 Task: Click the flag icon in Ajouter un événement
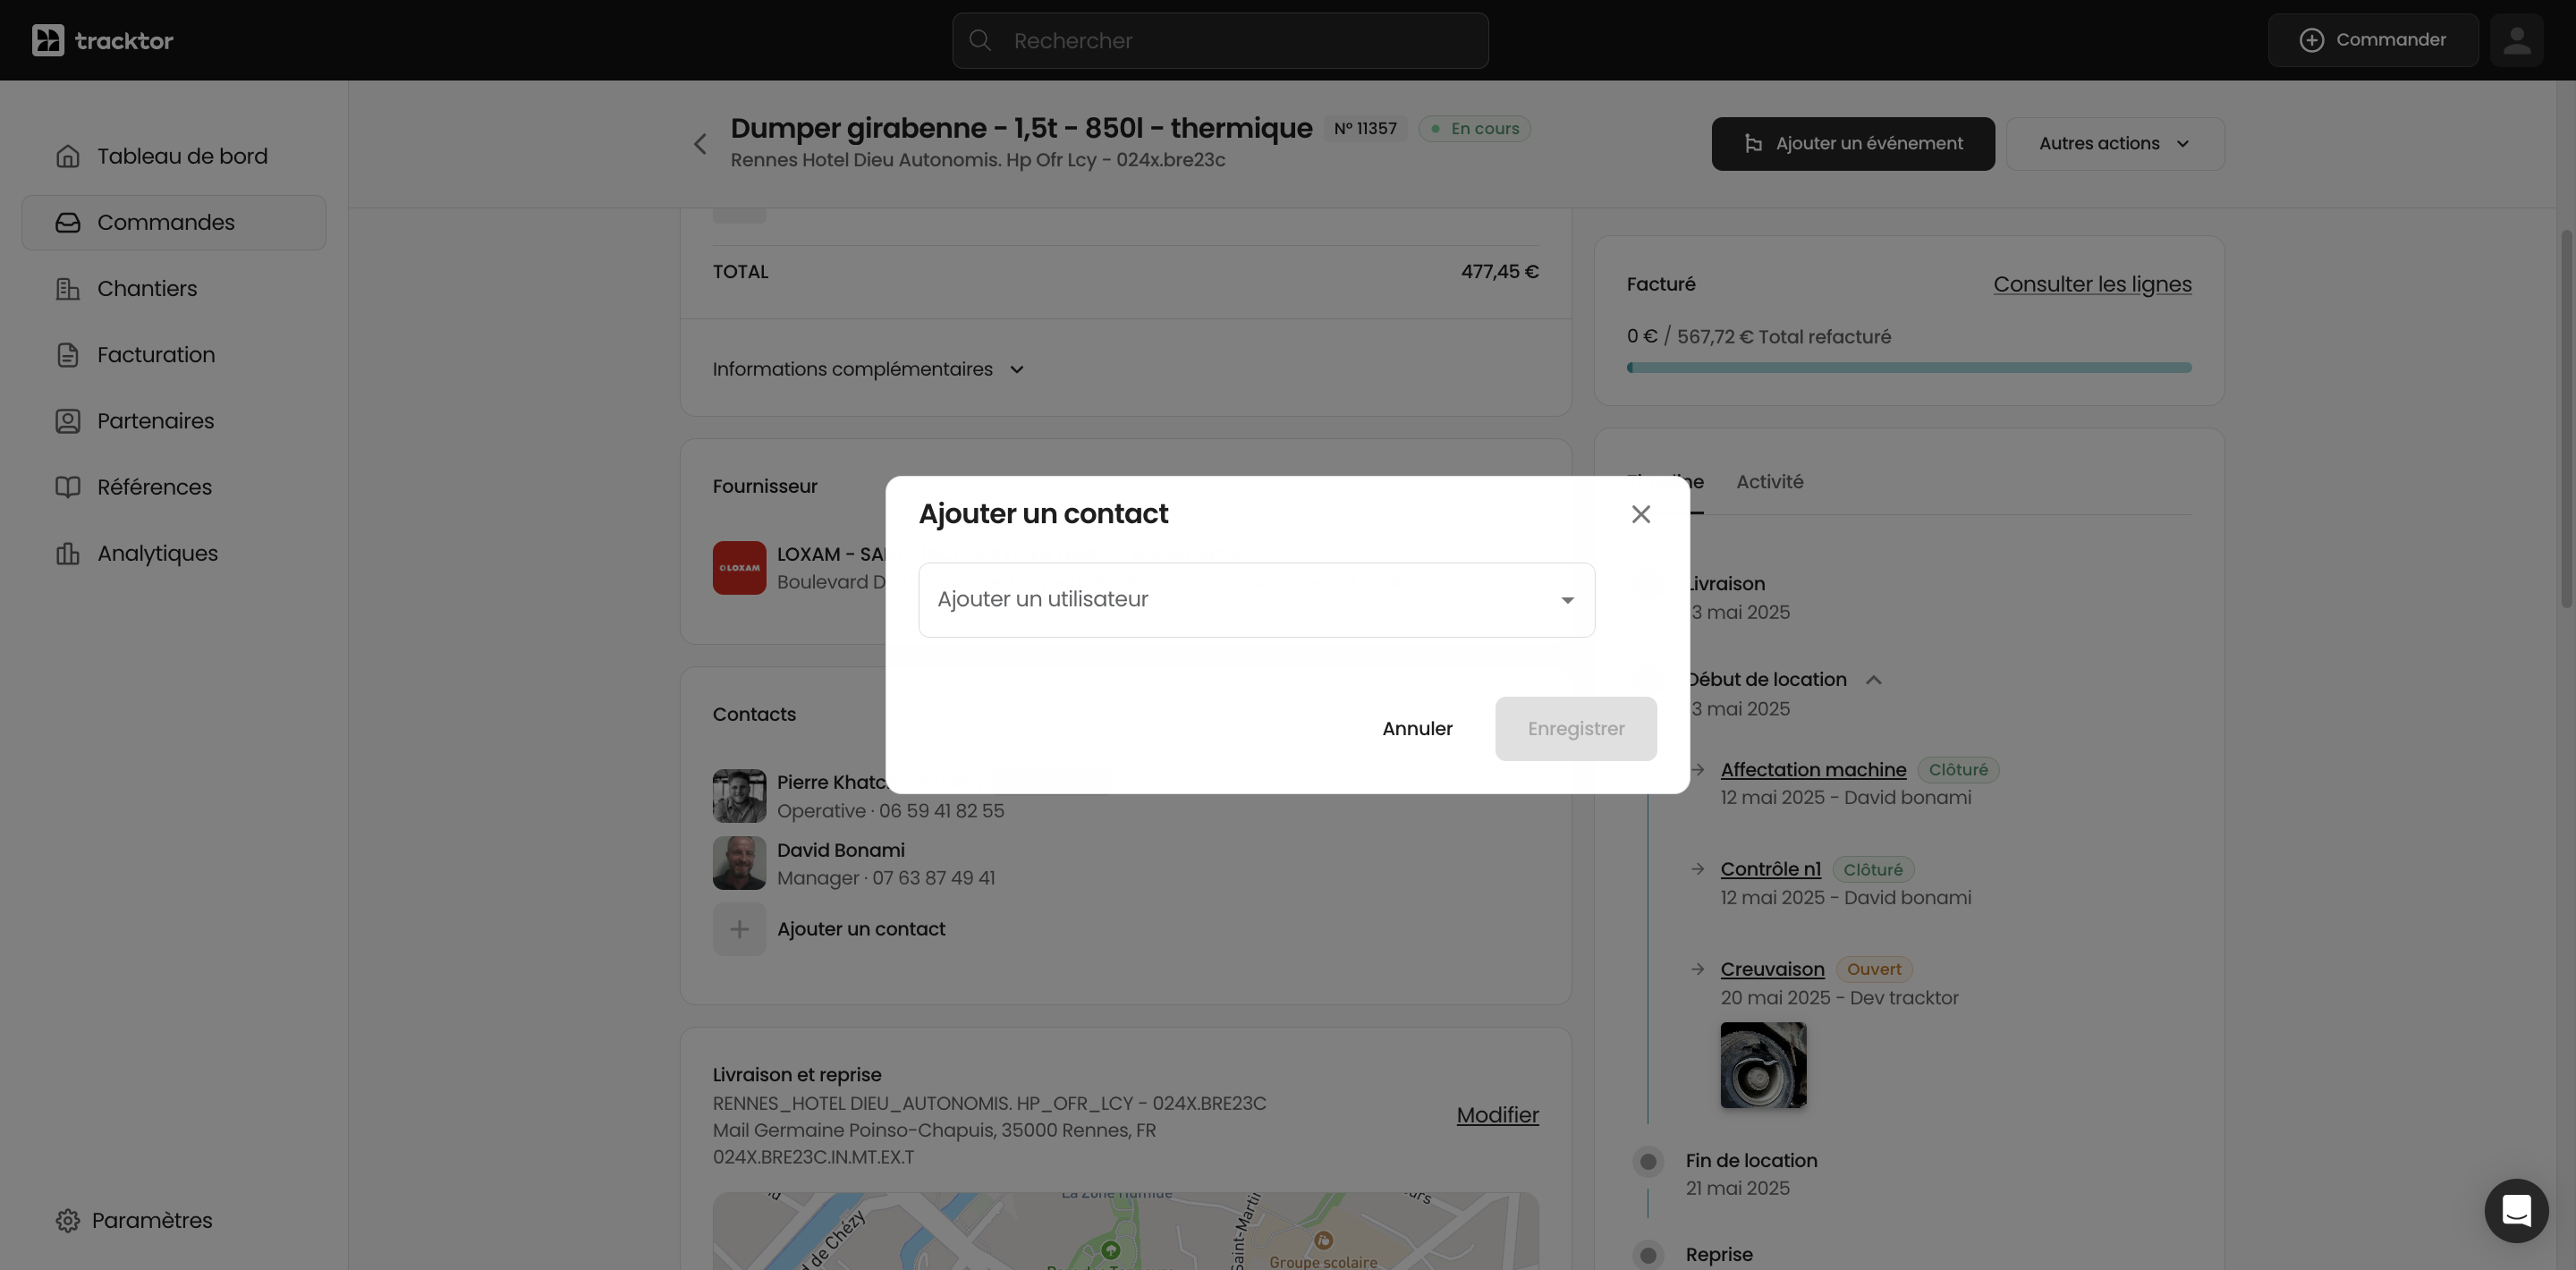[x=1753, y=143]
